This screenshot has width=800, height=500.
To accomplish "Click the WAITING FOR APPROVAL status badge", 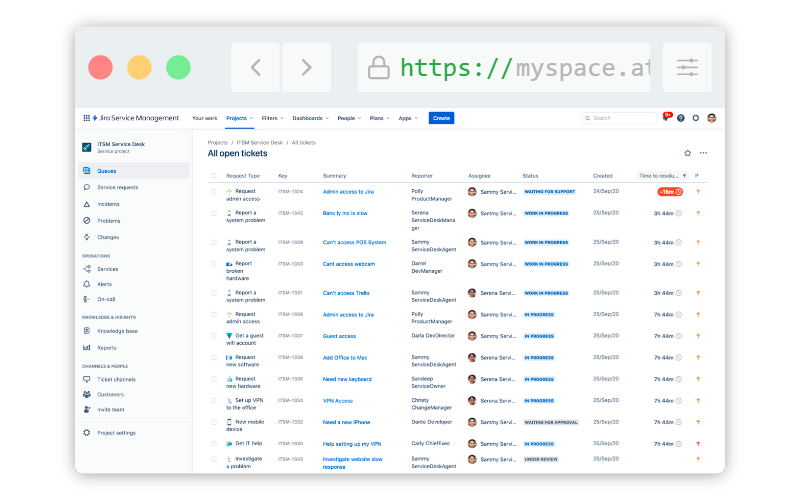I will pos(551,422).
